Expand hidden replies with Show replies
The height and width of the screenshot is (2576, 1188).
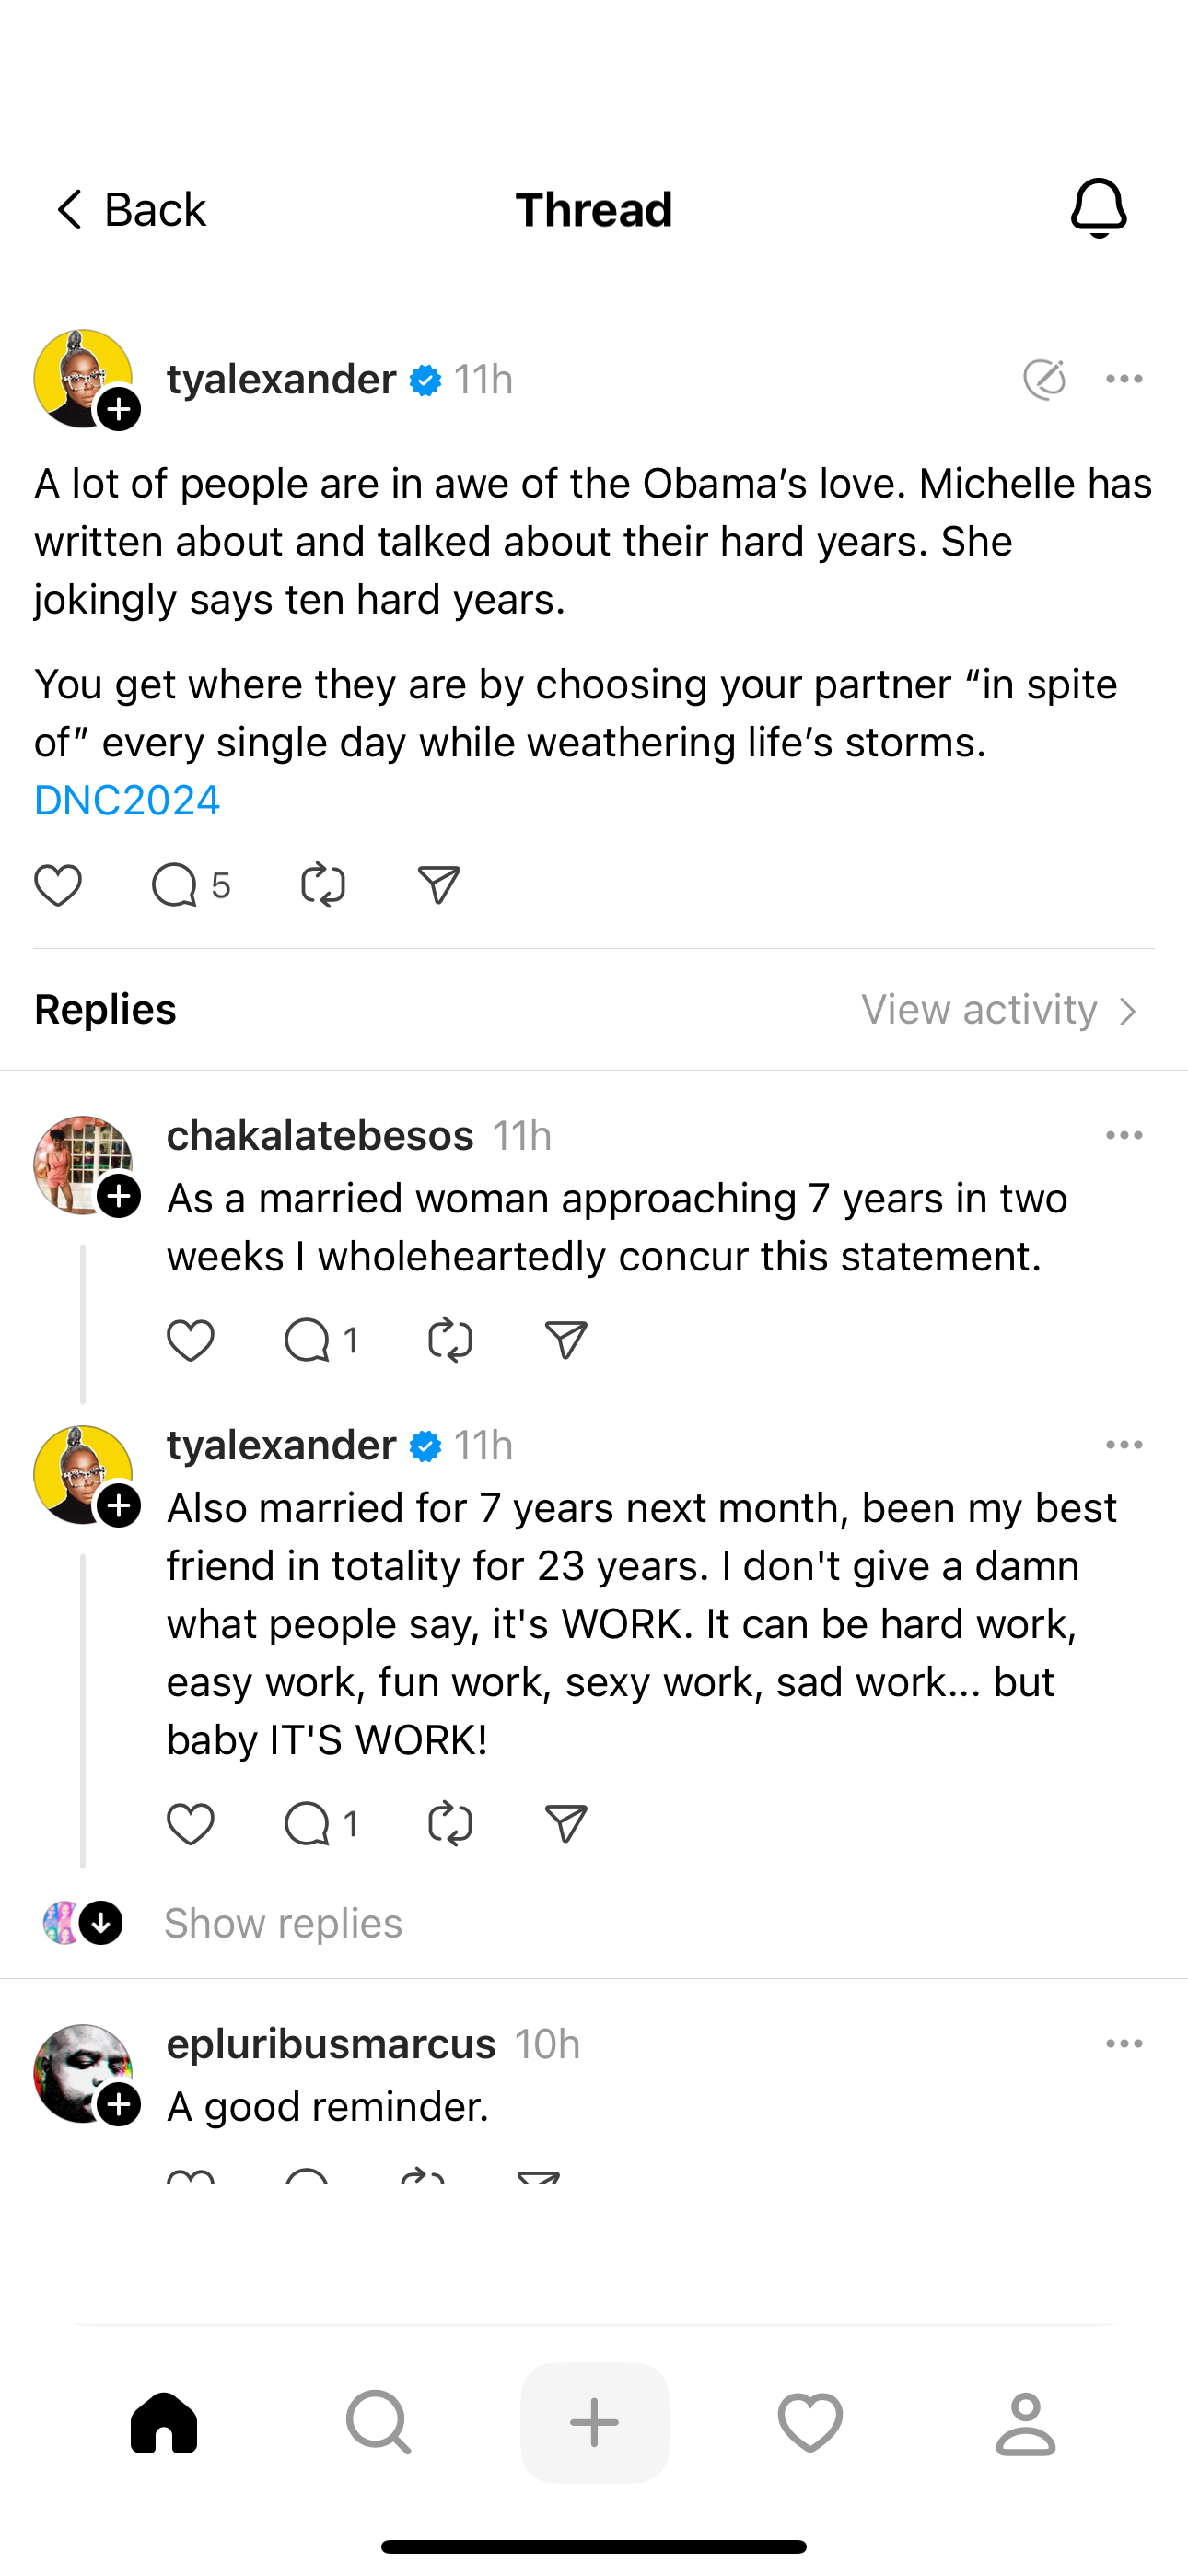pyautogui.click(x=283, y=1923)
